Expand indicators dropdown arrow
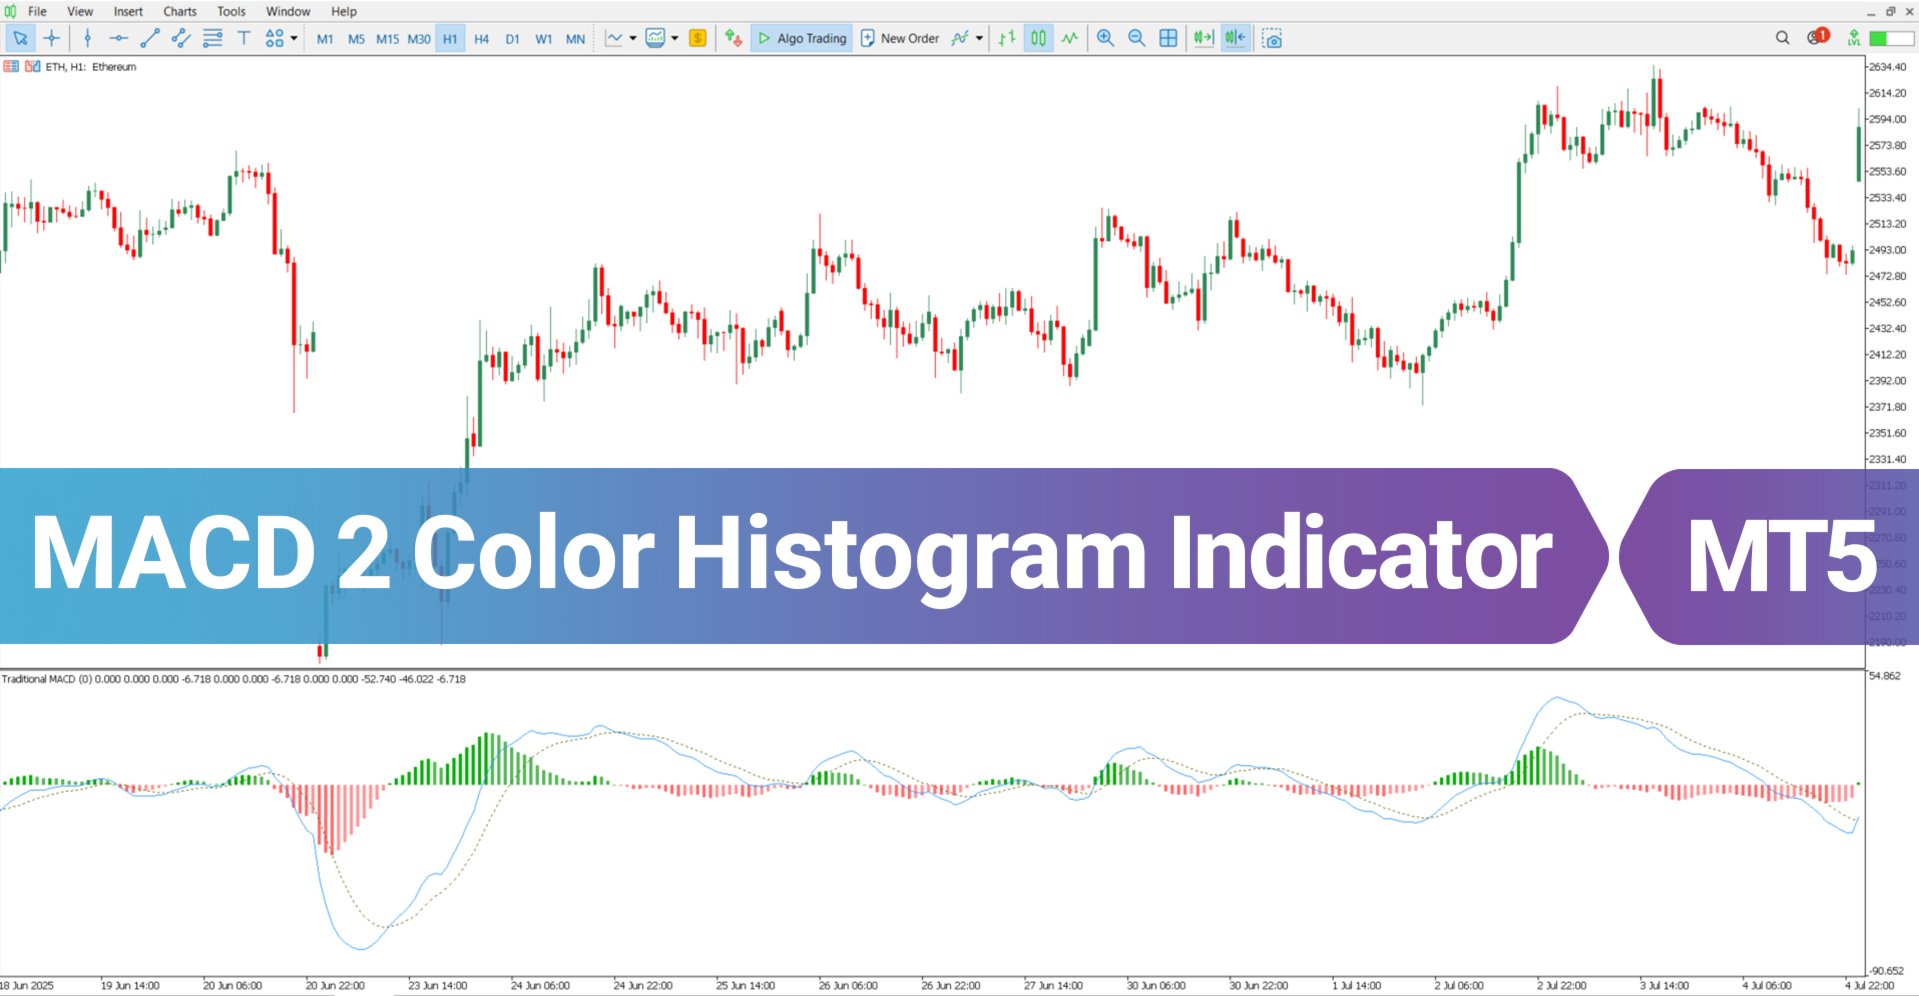This screenshot has height=996, width=1919. click(x=675, y=38)
